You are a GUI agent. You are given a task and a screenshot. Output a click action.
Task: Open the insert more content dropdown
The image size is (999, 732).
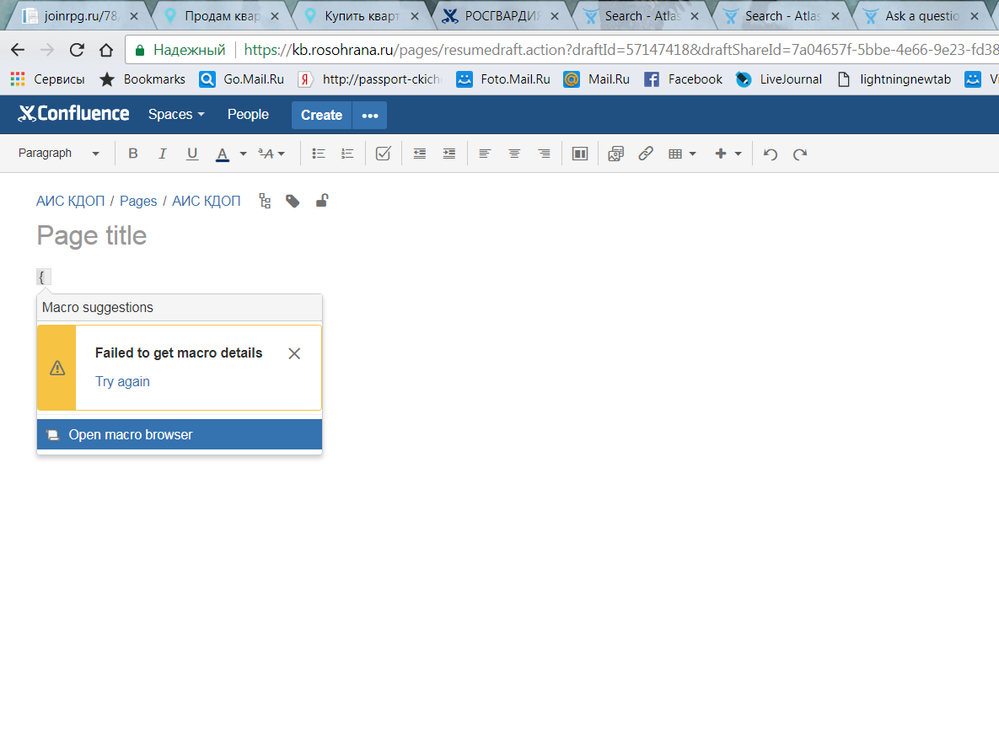click(728, 154)
